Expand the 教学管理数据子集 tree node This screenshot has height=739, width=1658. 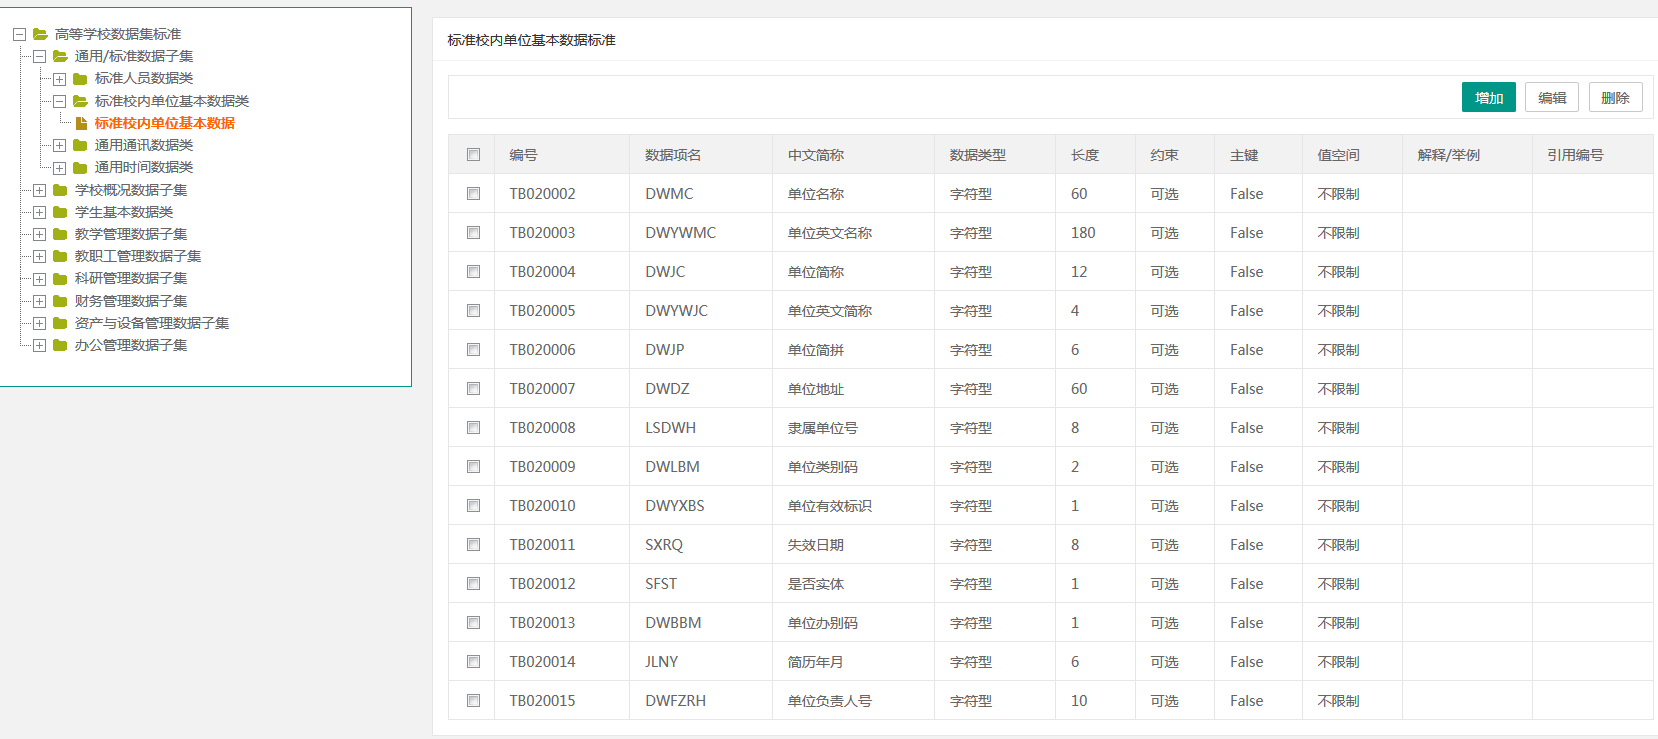tap(39, 234)
